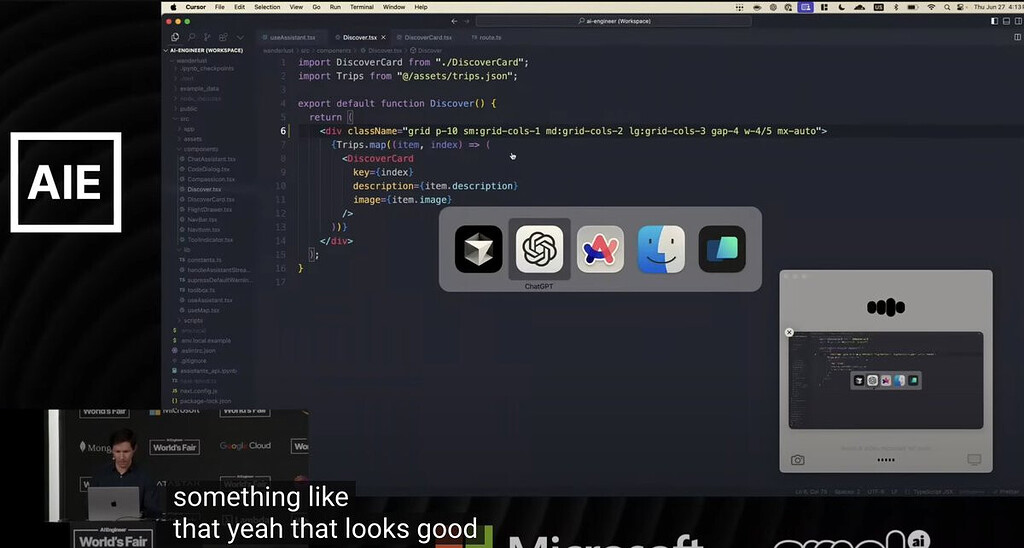
Task: Toggle the primary sidebar layout icon
Action: [x=994, y=21]
